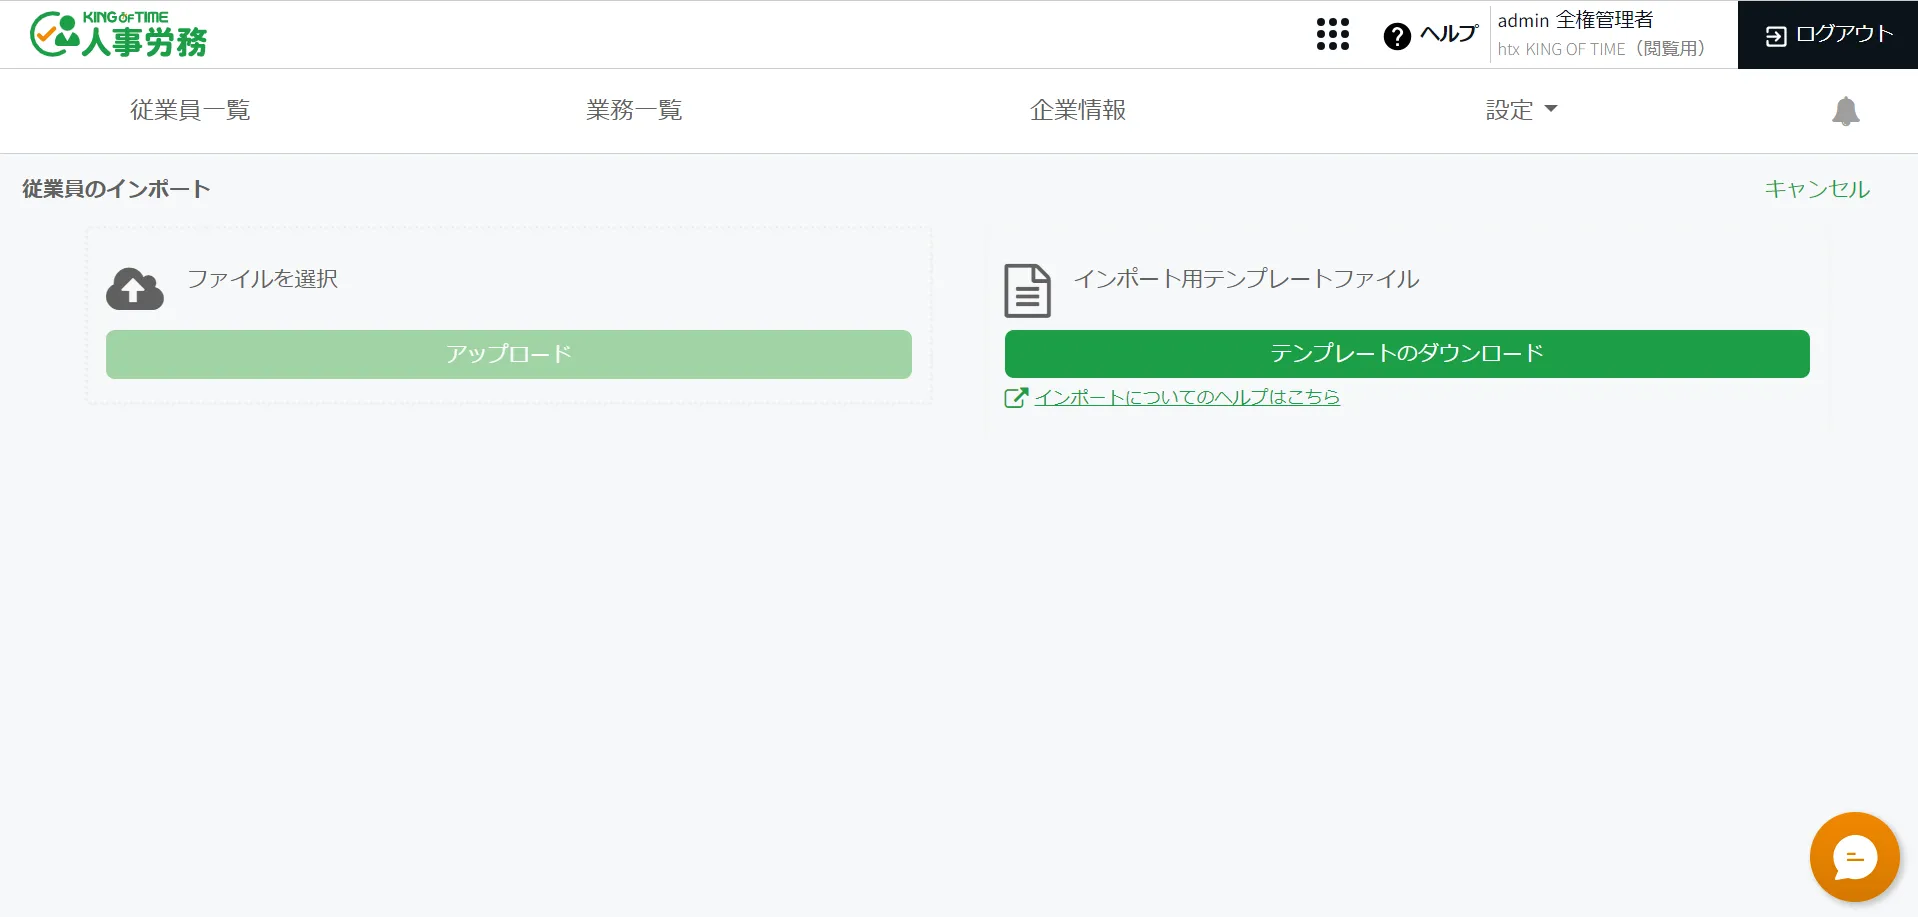This screenshot has height=917, width=1918.
Task: Click the ヘルプ text link
Action: point(1449,34)
